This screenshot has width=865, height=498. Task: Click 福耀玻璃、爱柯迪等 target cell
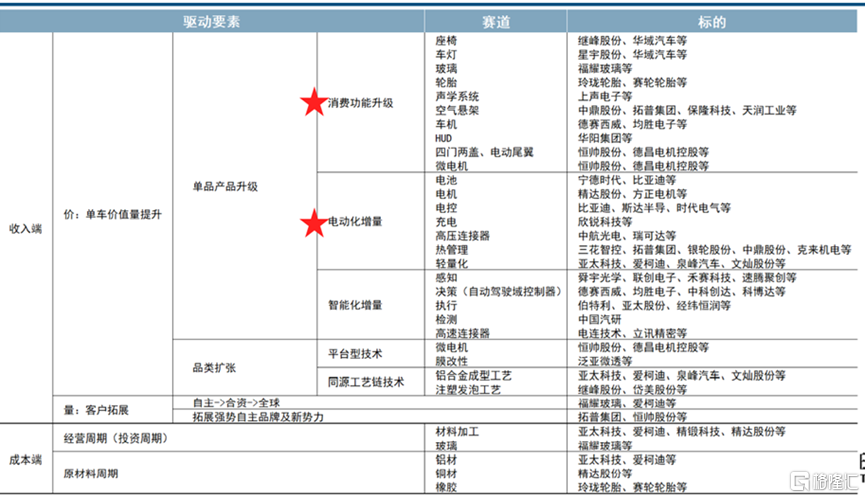coord(627,403)
